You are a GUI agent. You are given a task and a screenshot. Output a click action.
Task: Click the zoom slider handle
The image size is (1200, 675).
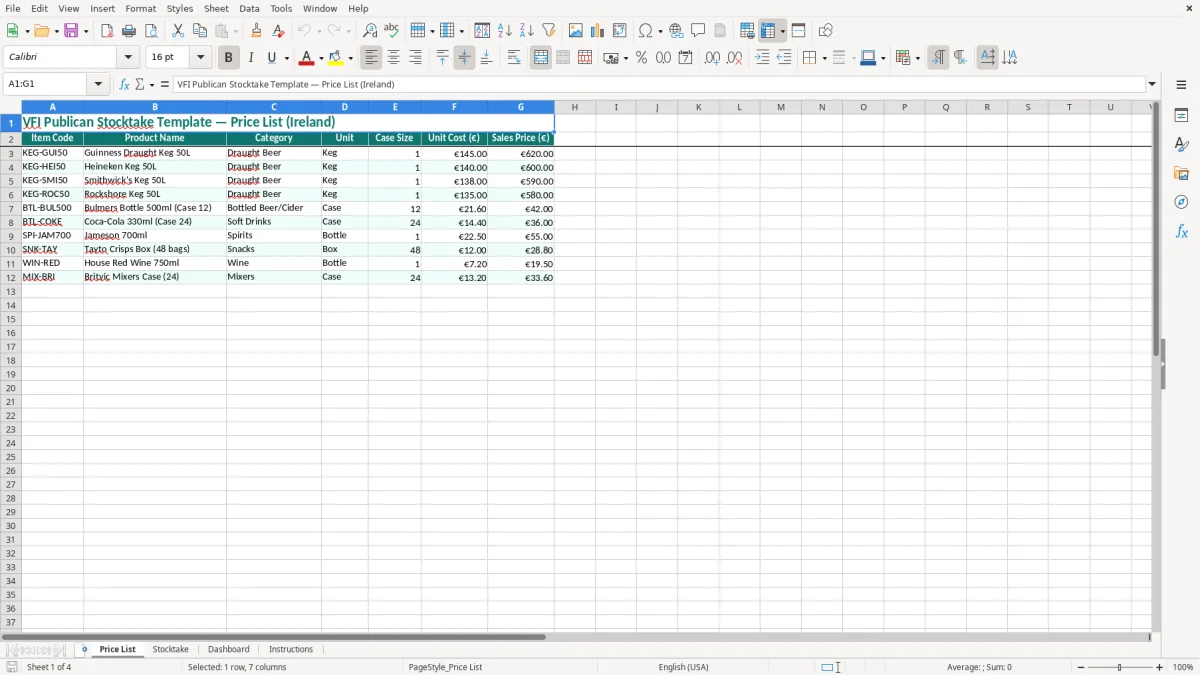click(x=1120, y=667)
